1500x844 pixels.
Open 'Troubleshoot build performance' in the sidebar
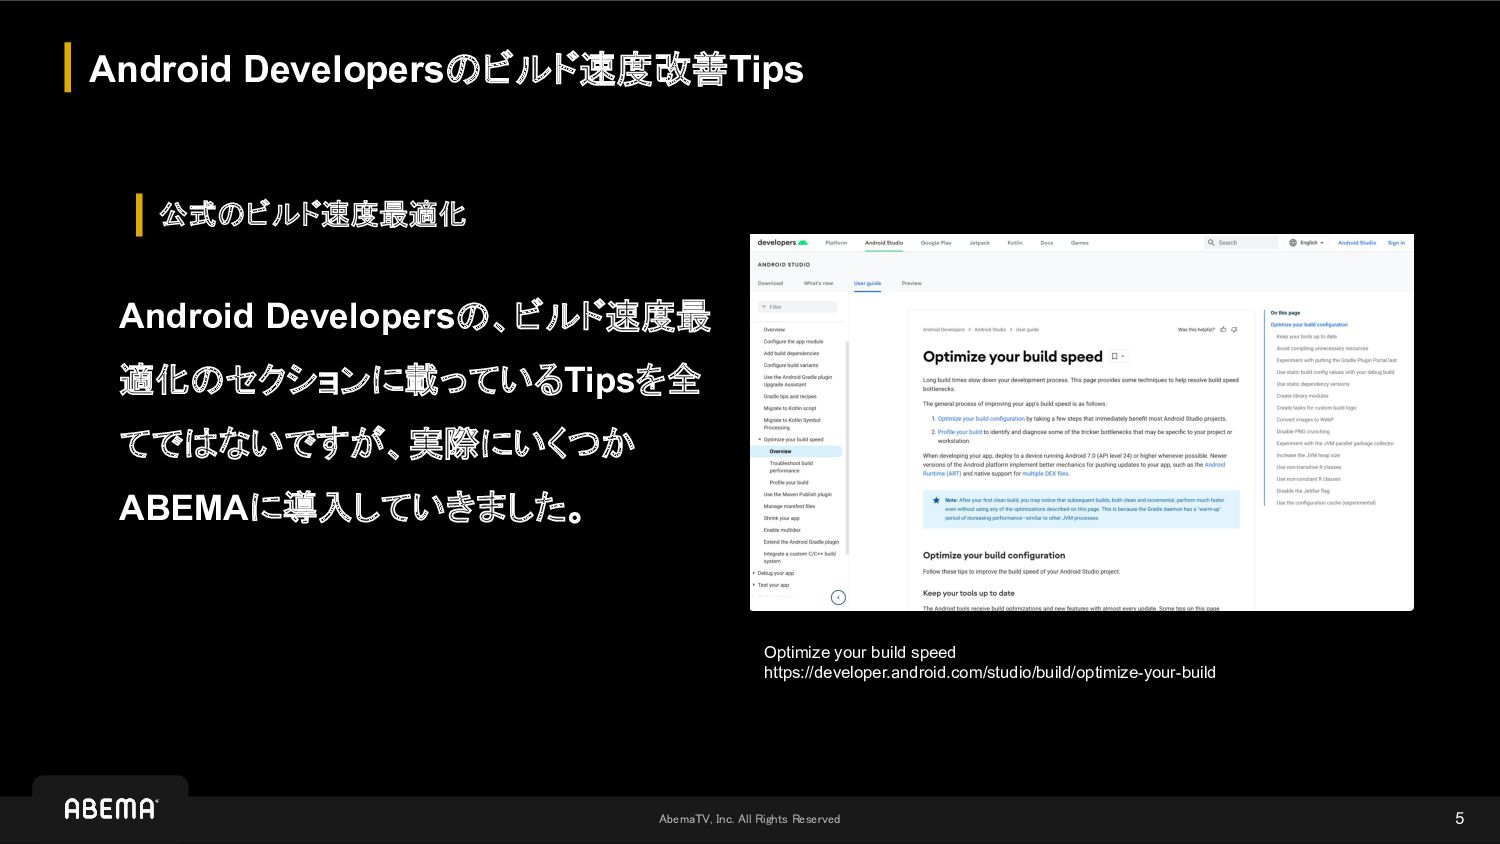(x=791, y=467)
